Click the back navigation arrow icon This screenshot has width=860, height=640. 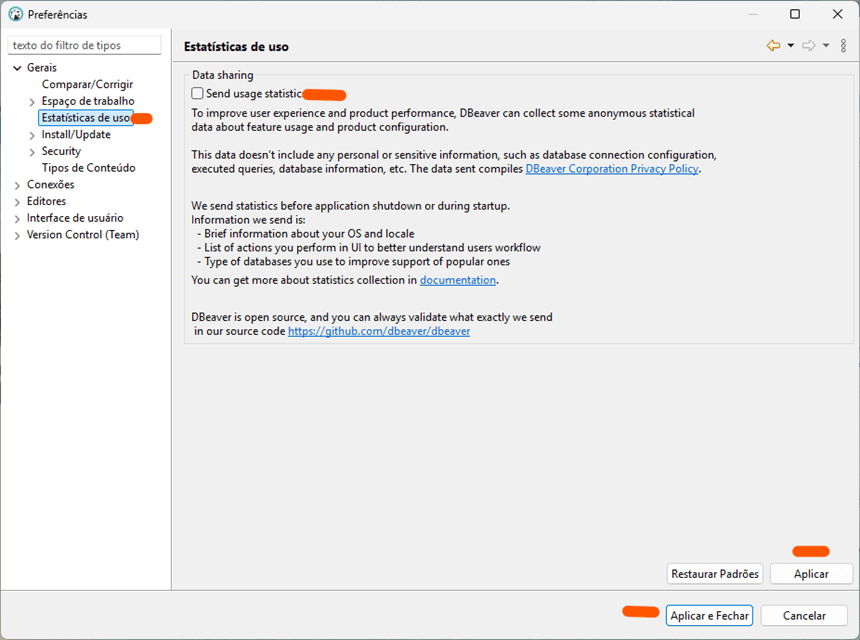click(773, 46)
